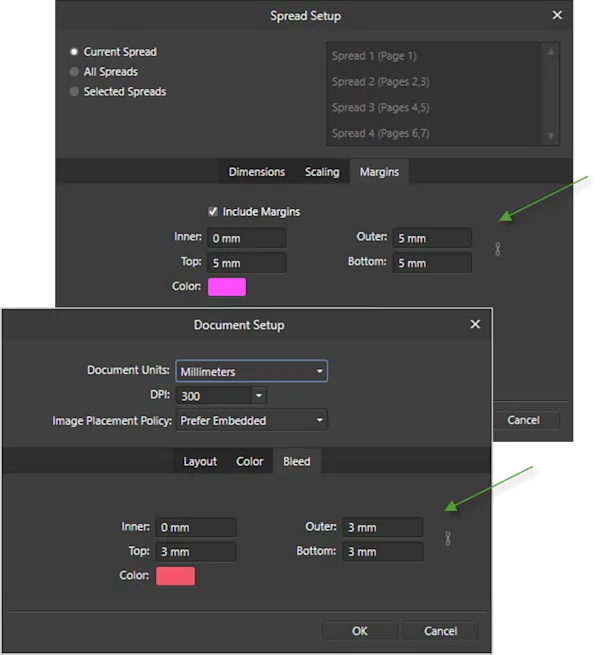Click Inner margin field in Spread Setup
Image resolution: width=600 pixels, height=655 pixels.
pos(247,238)
